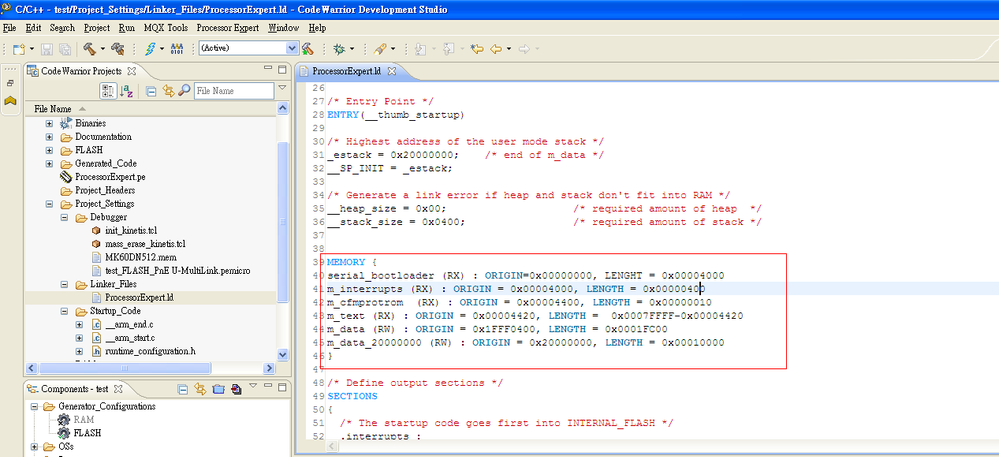
Task: Collapse the Linker_Files folder node
Action: pyautogui.click(x=64, y=284)
